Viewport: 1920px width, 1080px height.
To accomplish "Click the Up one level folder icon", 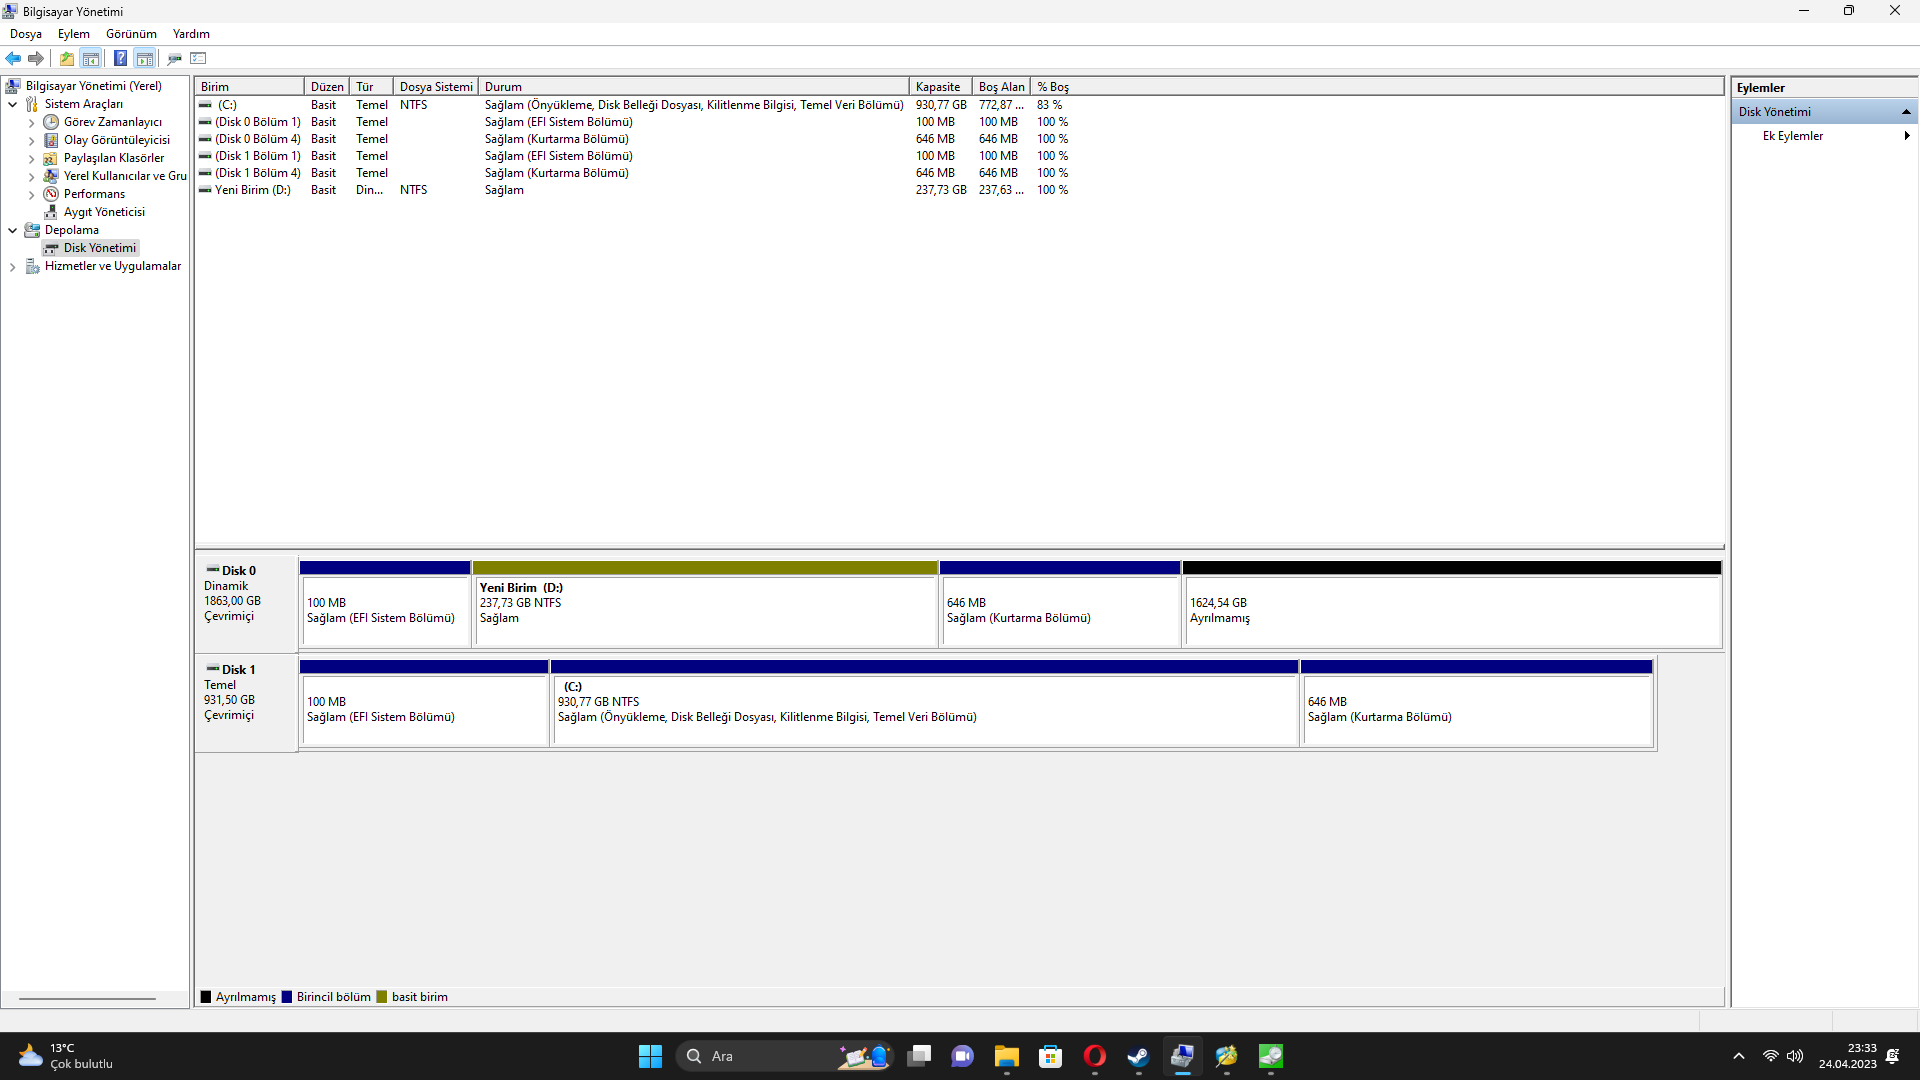I will coord(67,58).
